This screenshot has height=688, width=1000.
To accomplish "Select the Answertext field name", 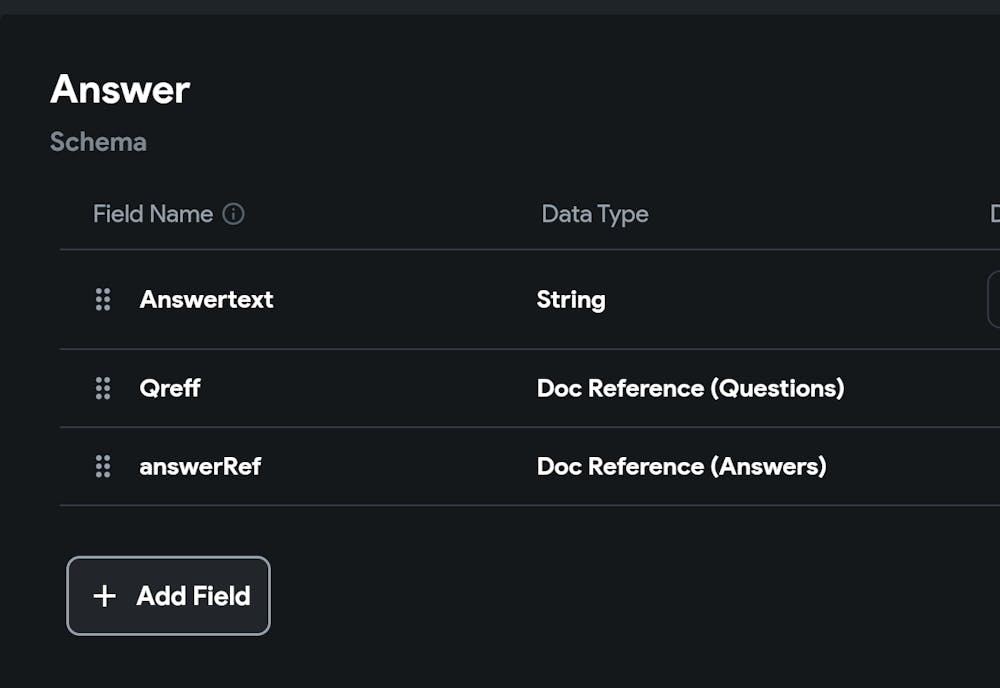I will [x=206, y=299].
